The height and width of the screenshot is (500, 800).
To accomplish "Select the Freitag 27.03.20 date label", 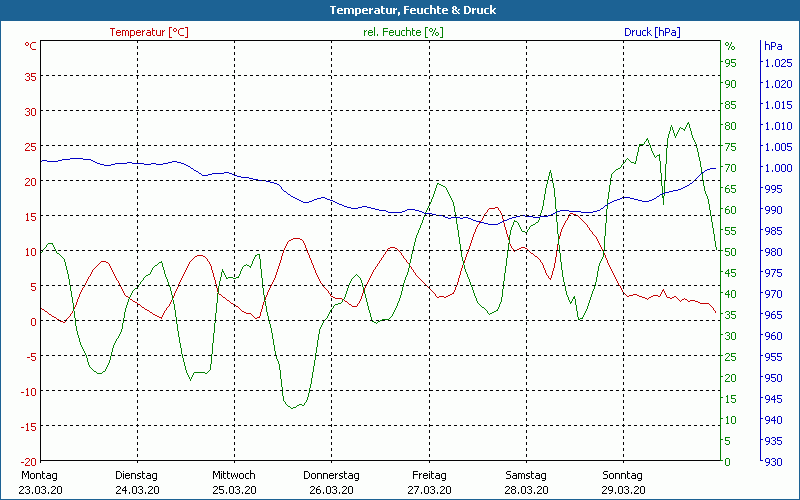I will click(428, 482).
